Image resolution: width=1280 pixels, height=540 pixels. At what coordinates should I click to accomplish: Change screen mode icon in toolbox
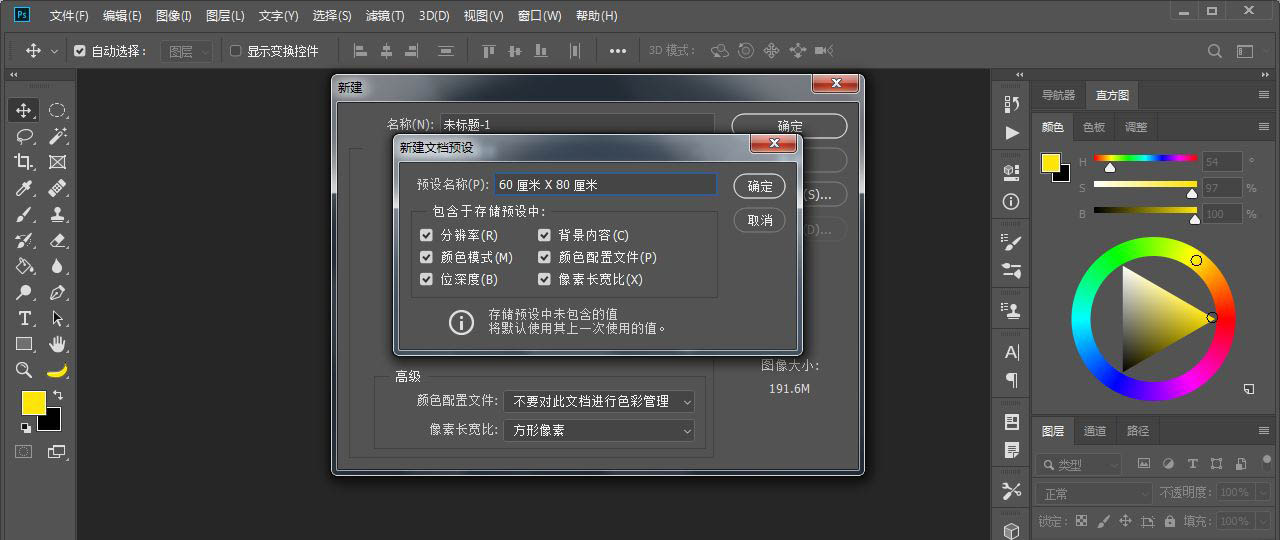pos(56,452)
